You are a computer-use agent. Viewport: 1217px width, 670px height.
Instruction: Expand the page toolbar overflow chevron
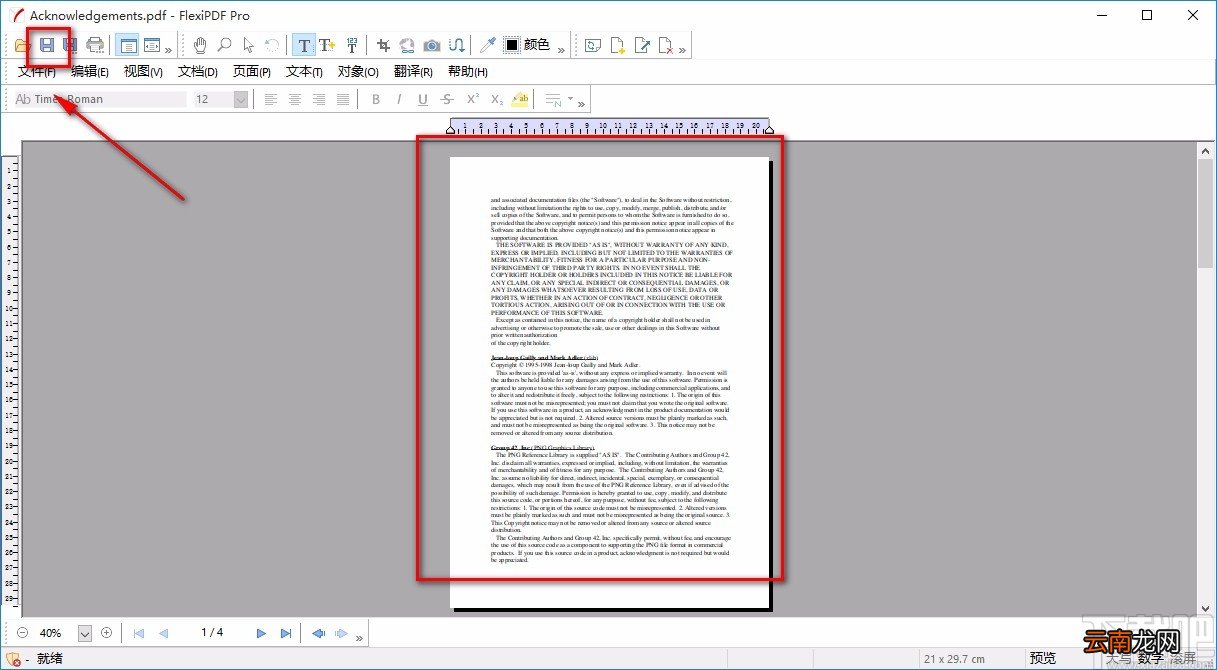(x=682, y=50)
